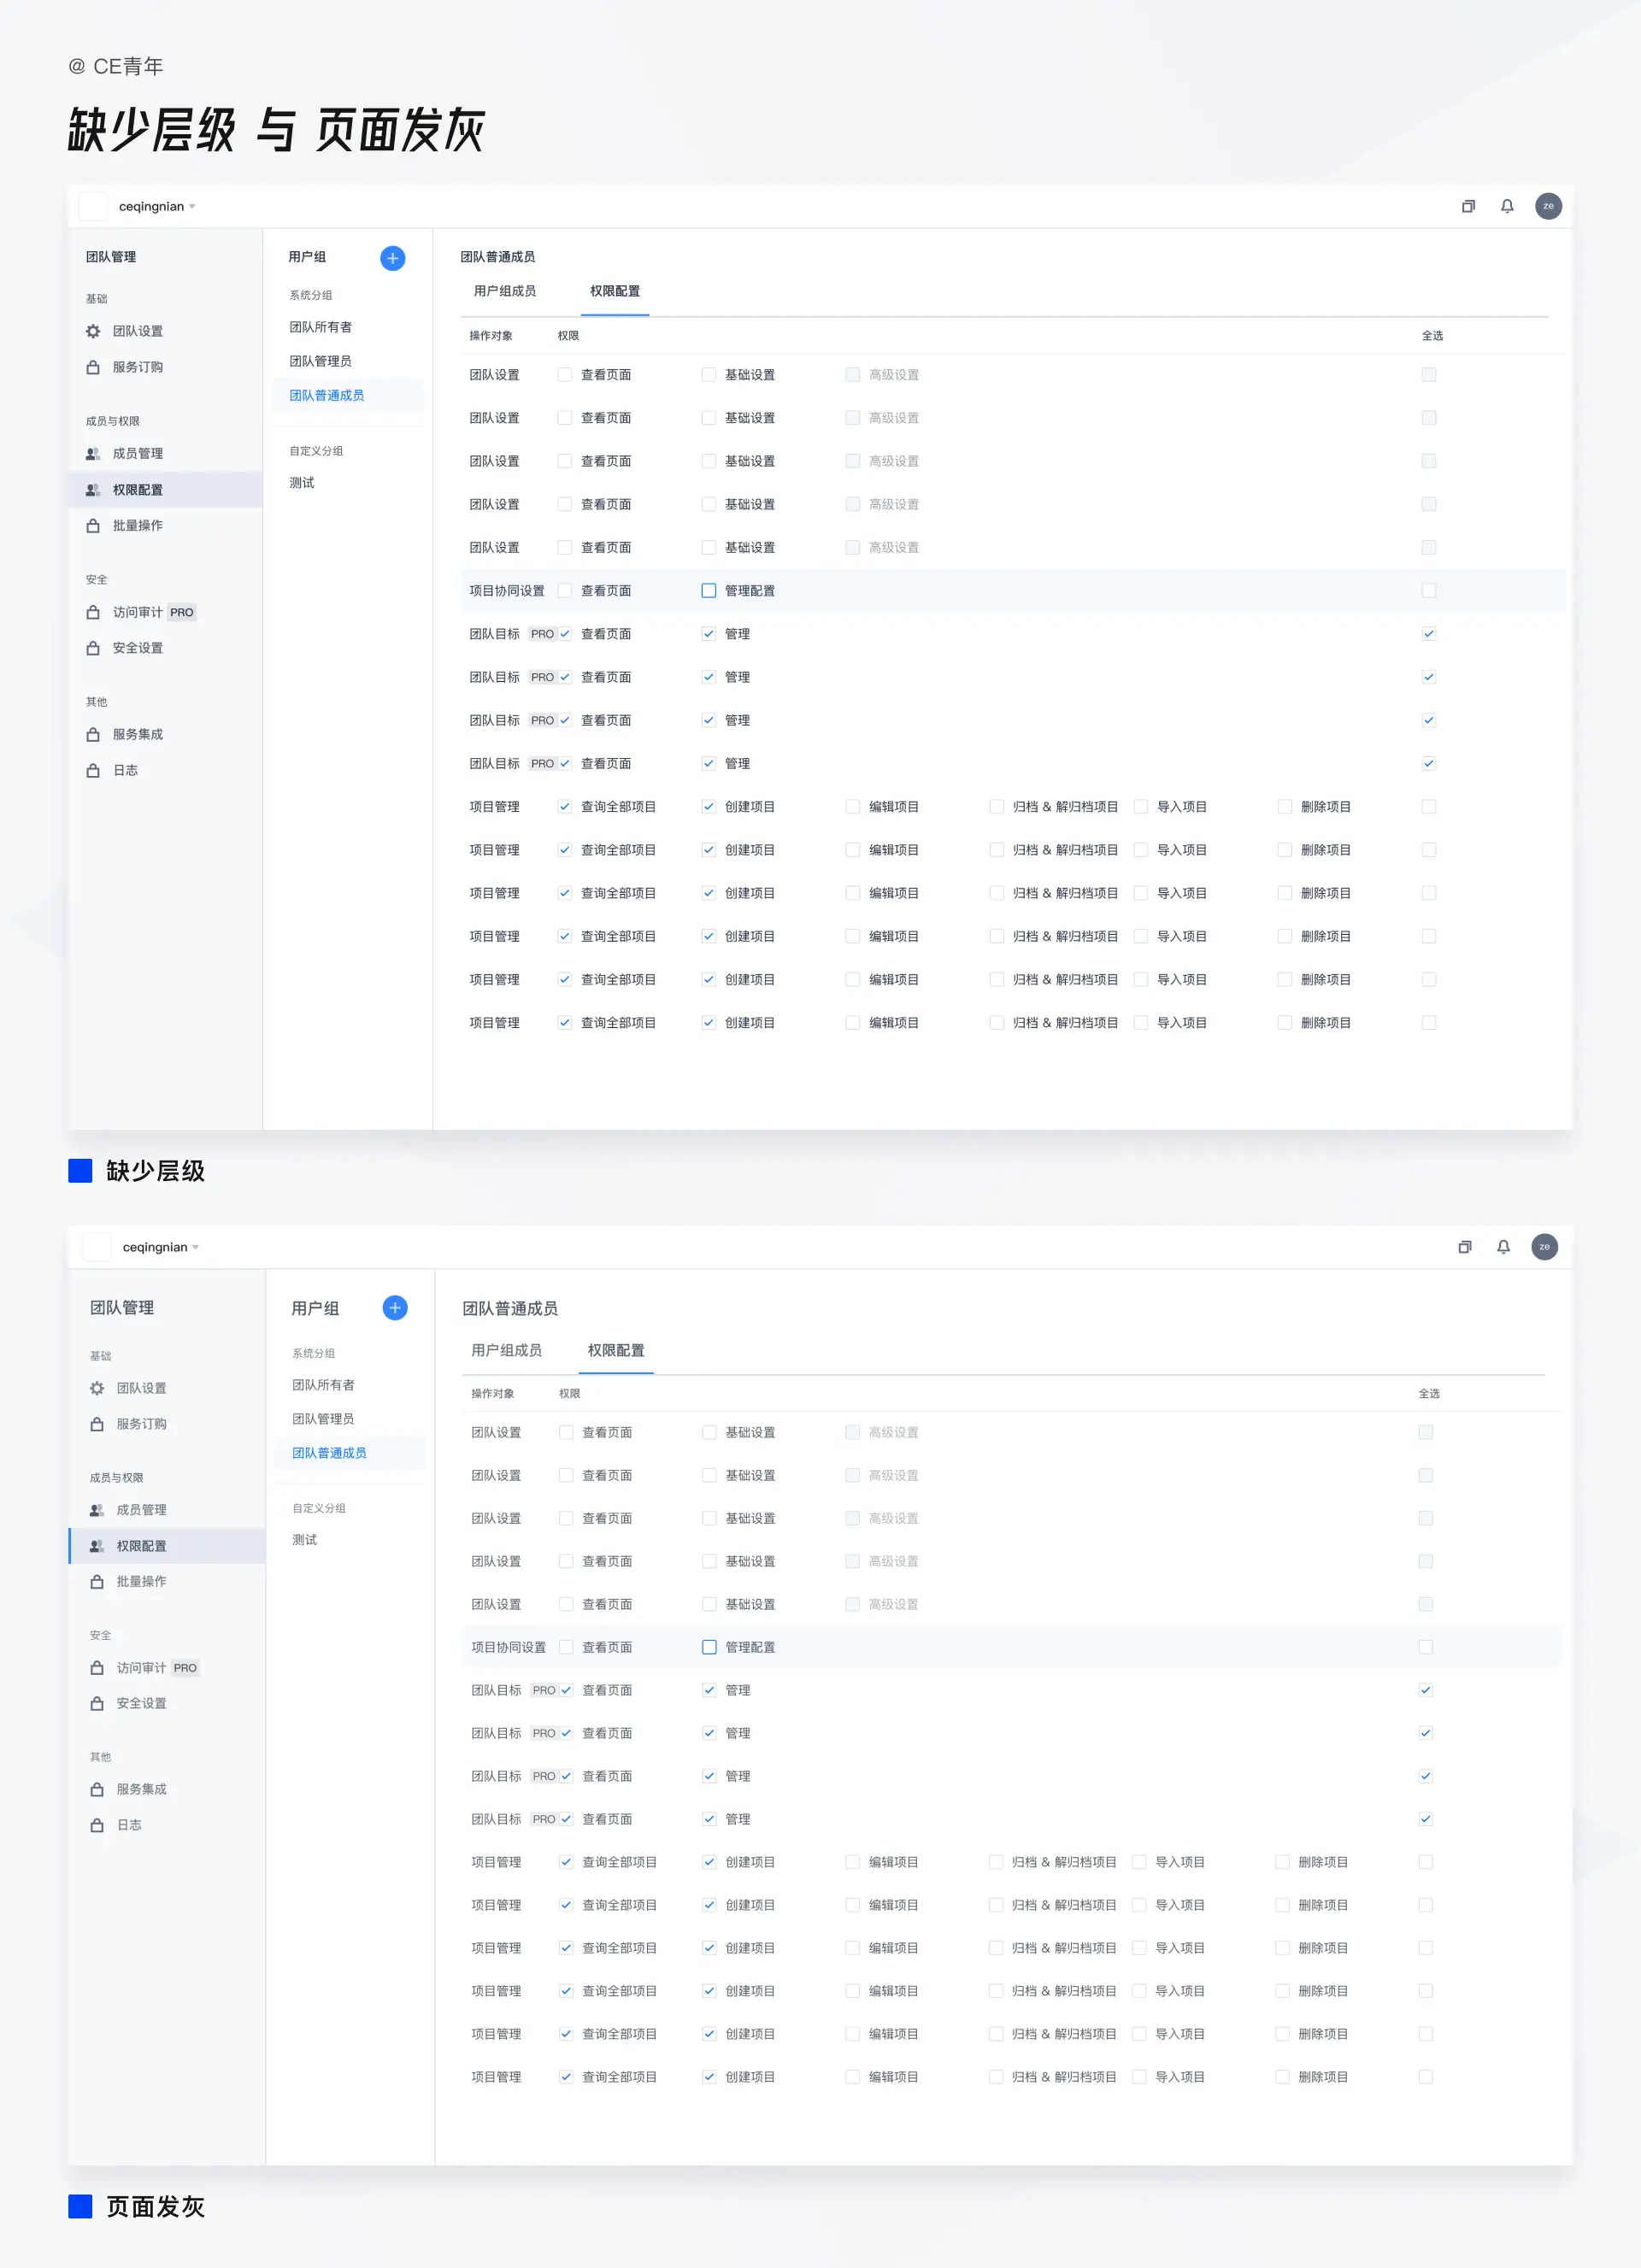Click the 安全设置 sidebar icon in 页面发灰 mockup
This screenshot has height=2268, width=1641.
(97, 1703)
